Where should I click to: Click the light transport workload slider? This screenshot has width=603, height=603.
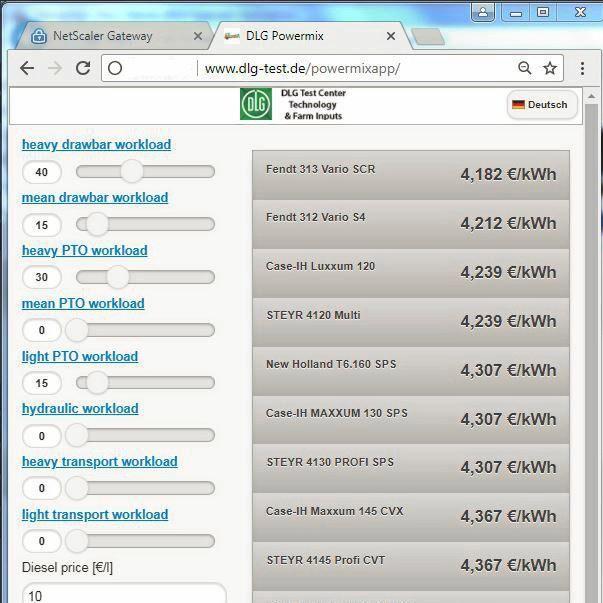pos(140,541)
